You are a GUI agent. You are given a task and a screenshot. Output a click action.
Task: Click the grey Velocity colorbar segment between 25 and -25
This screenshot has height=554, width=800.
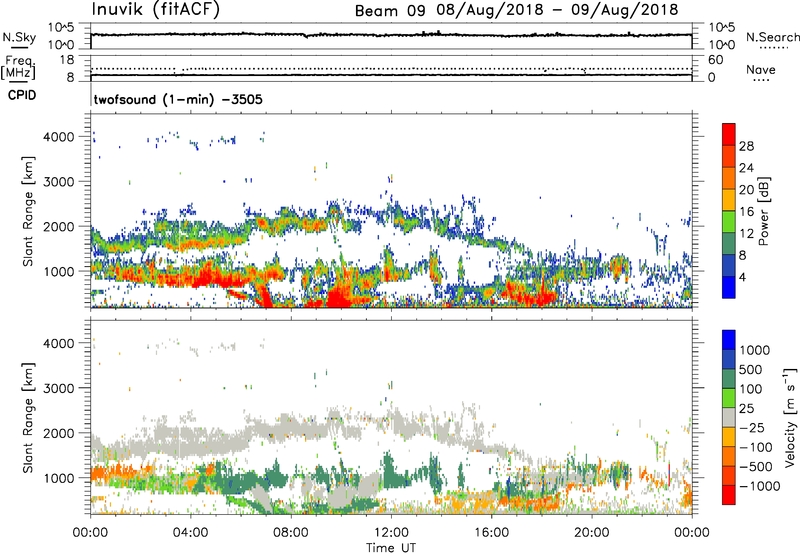(729, 417)
